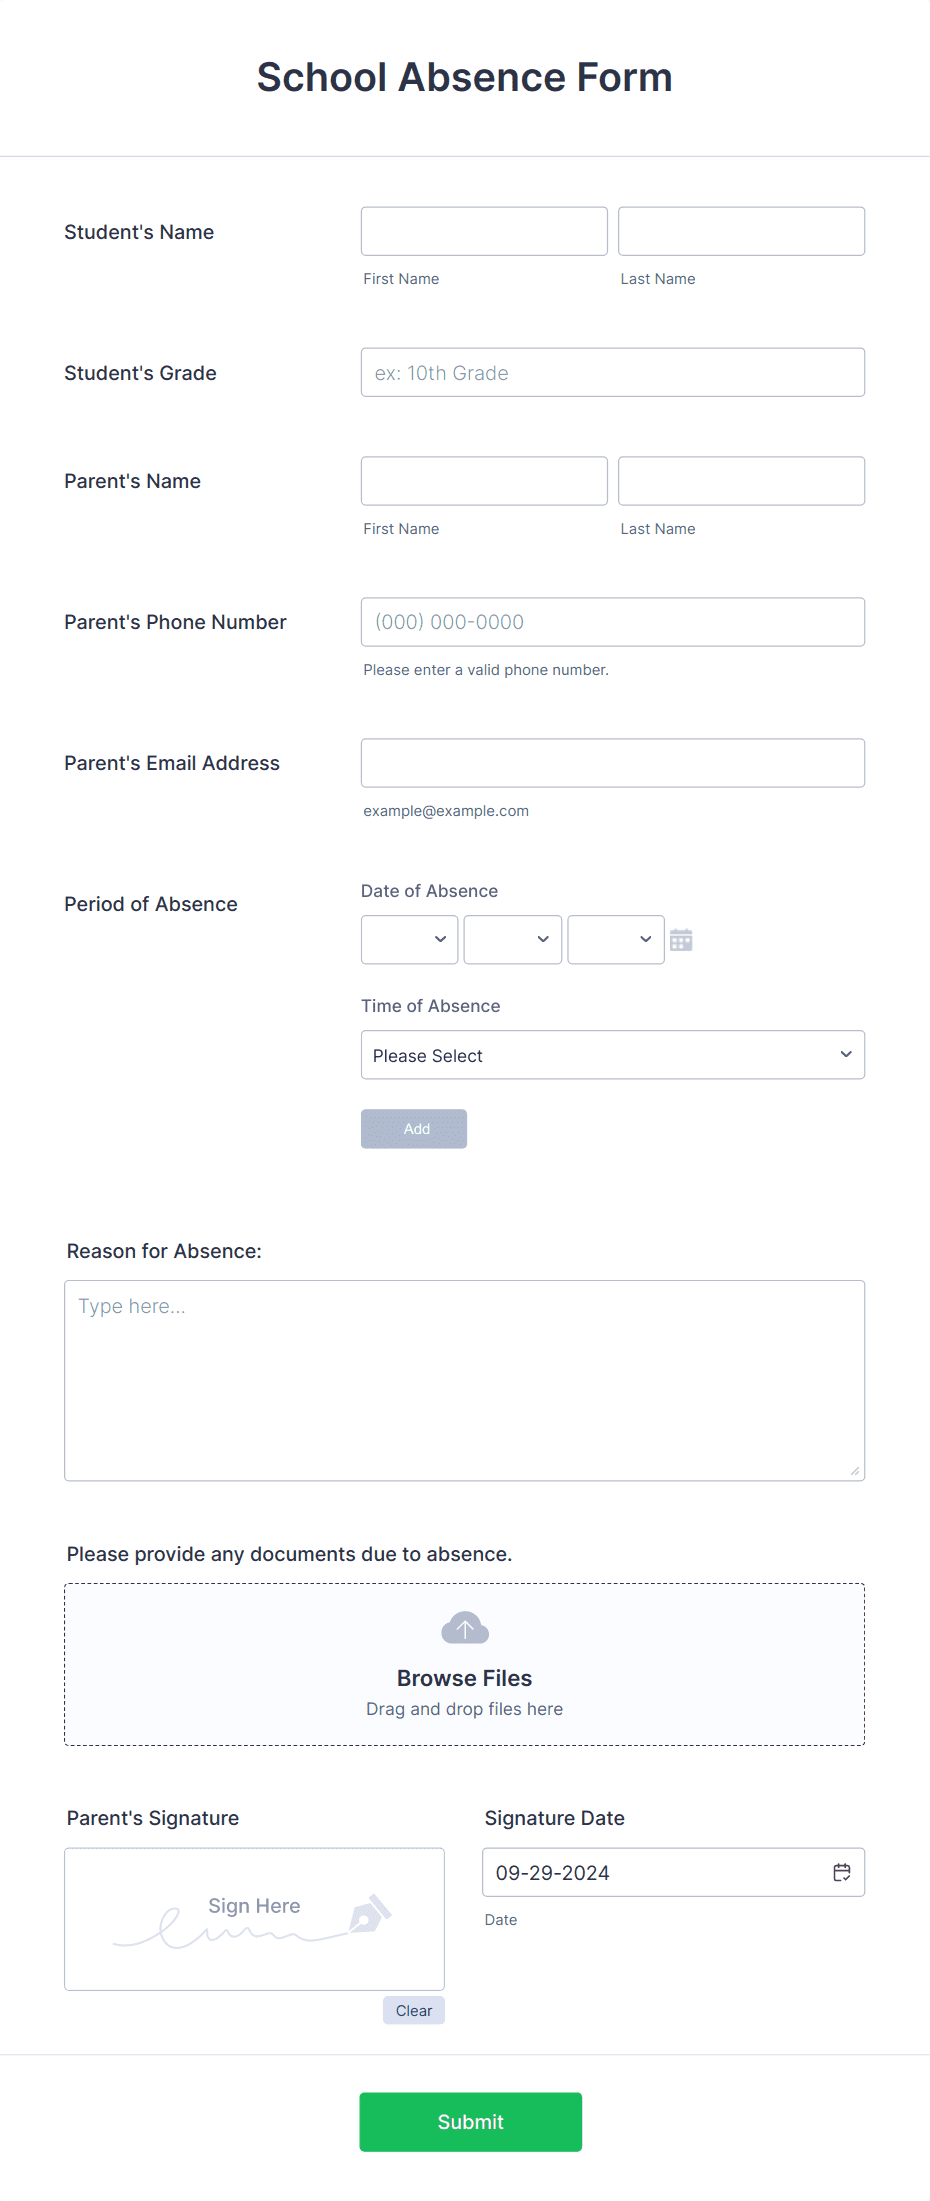Click the student's Last Name field

740,231
